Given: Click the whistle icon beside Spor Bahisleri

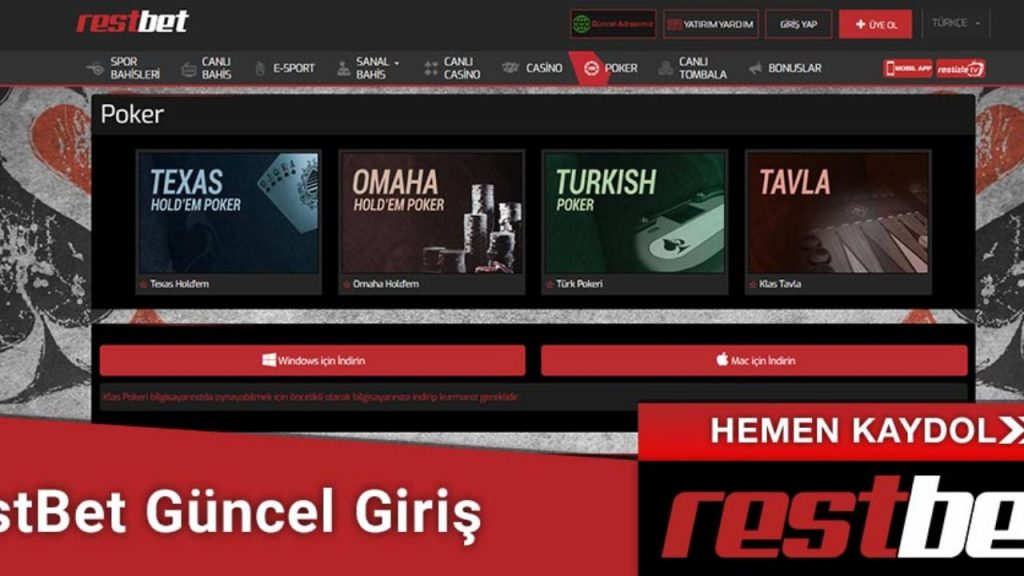Looking at the screenshot, I should point(95,68).
